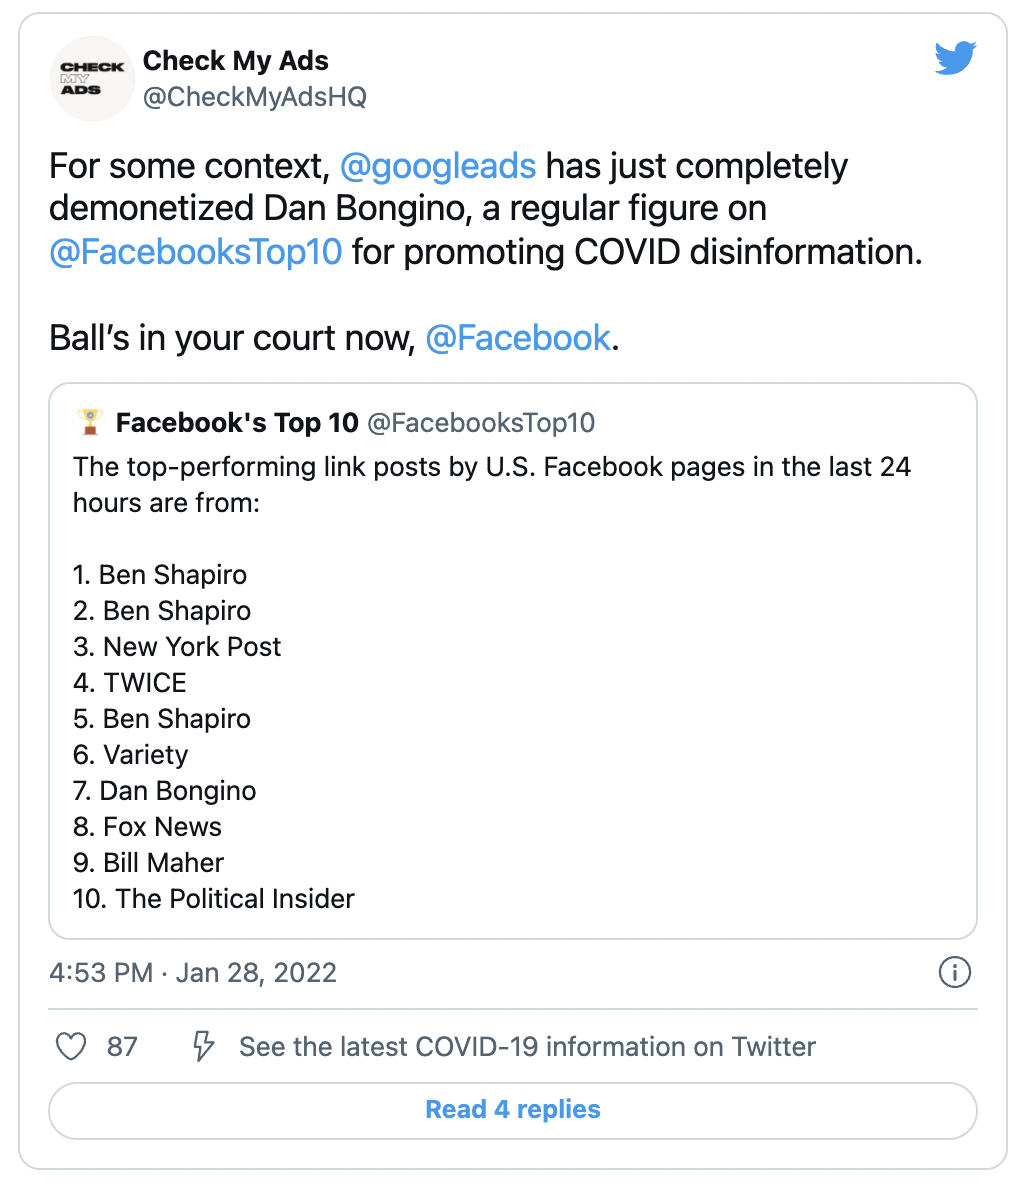
Task: Click the Read 4 replies button
Action: point(513,1110)
